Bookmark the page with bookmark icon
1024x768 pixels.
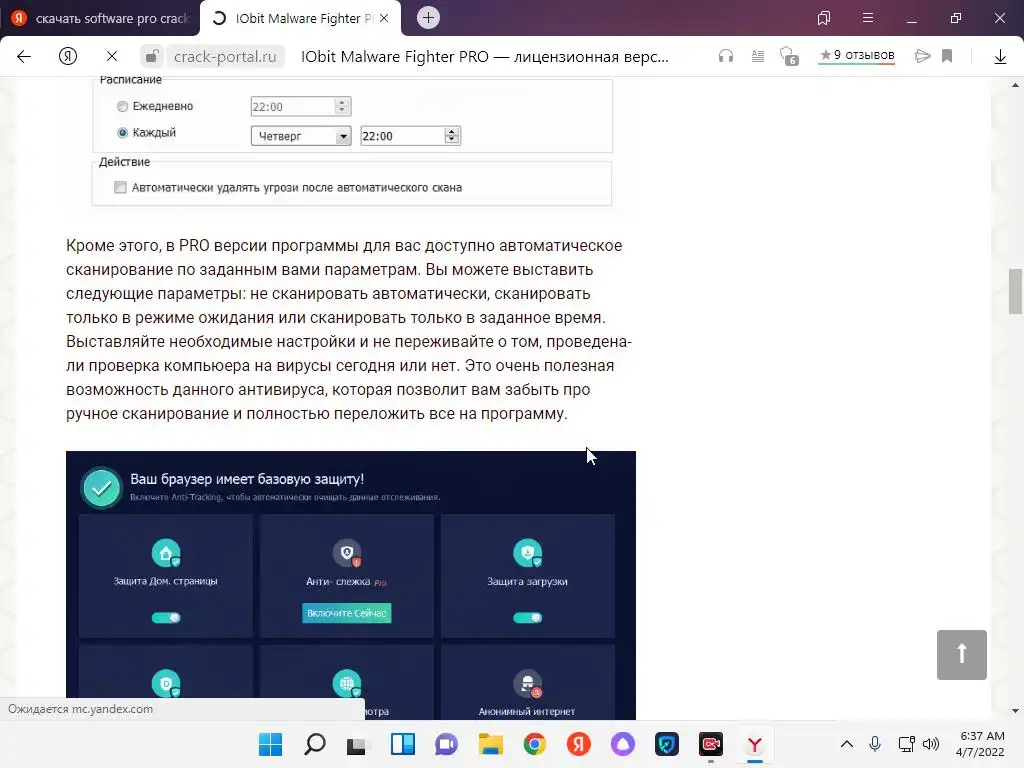[x=947, y=56]
